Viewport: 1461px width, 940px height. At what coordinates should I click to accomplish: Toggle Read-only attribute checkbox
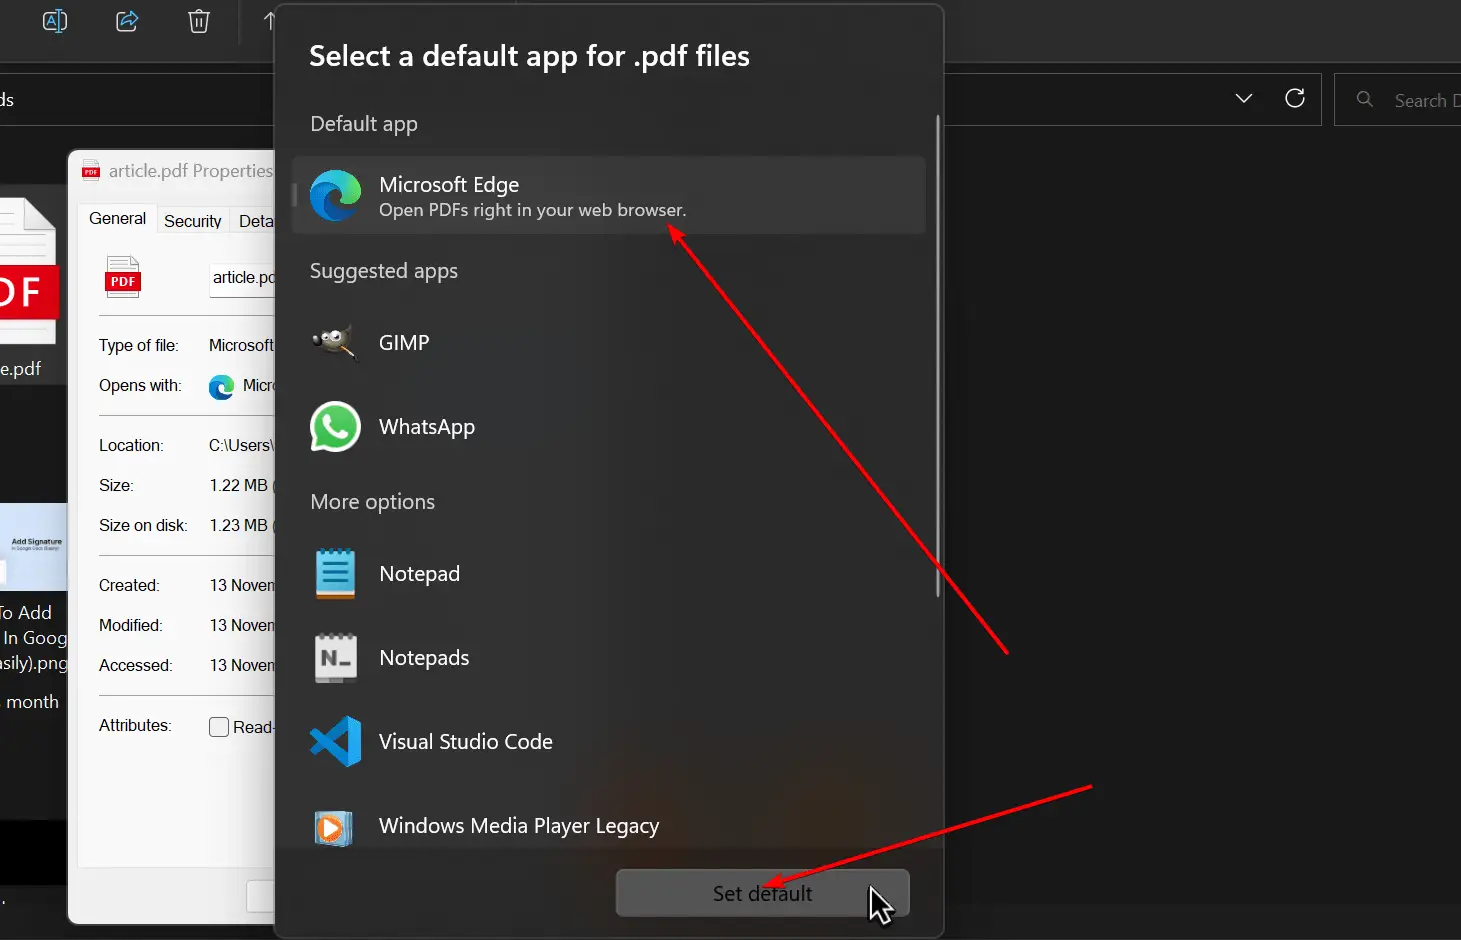tap(219, 727)
